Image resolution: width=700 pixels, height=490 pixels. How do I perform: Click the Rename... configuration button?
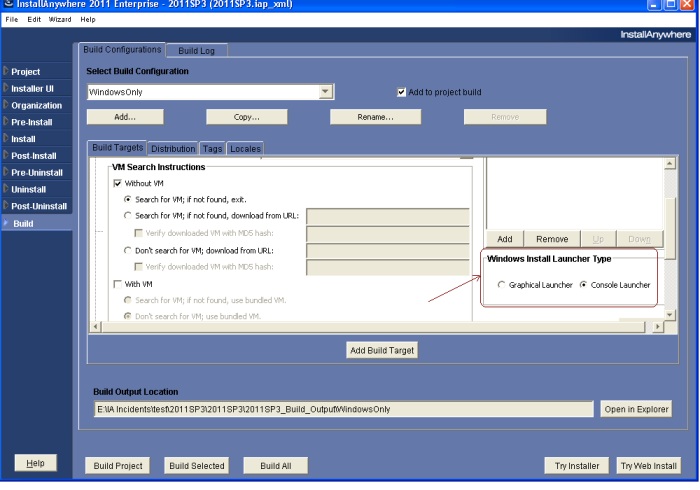pos(375,117)
